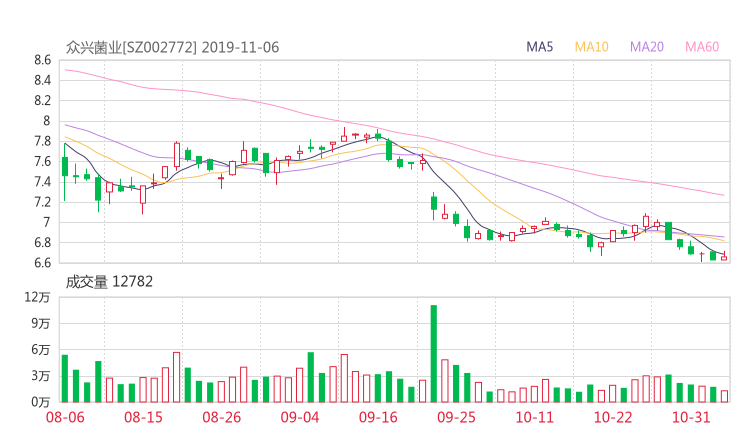Click the 成交量 12782 volume label

click(109, 282)
